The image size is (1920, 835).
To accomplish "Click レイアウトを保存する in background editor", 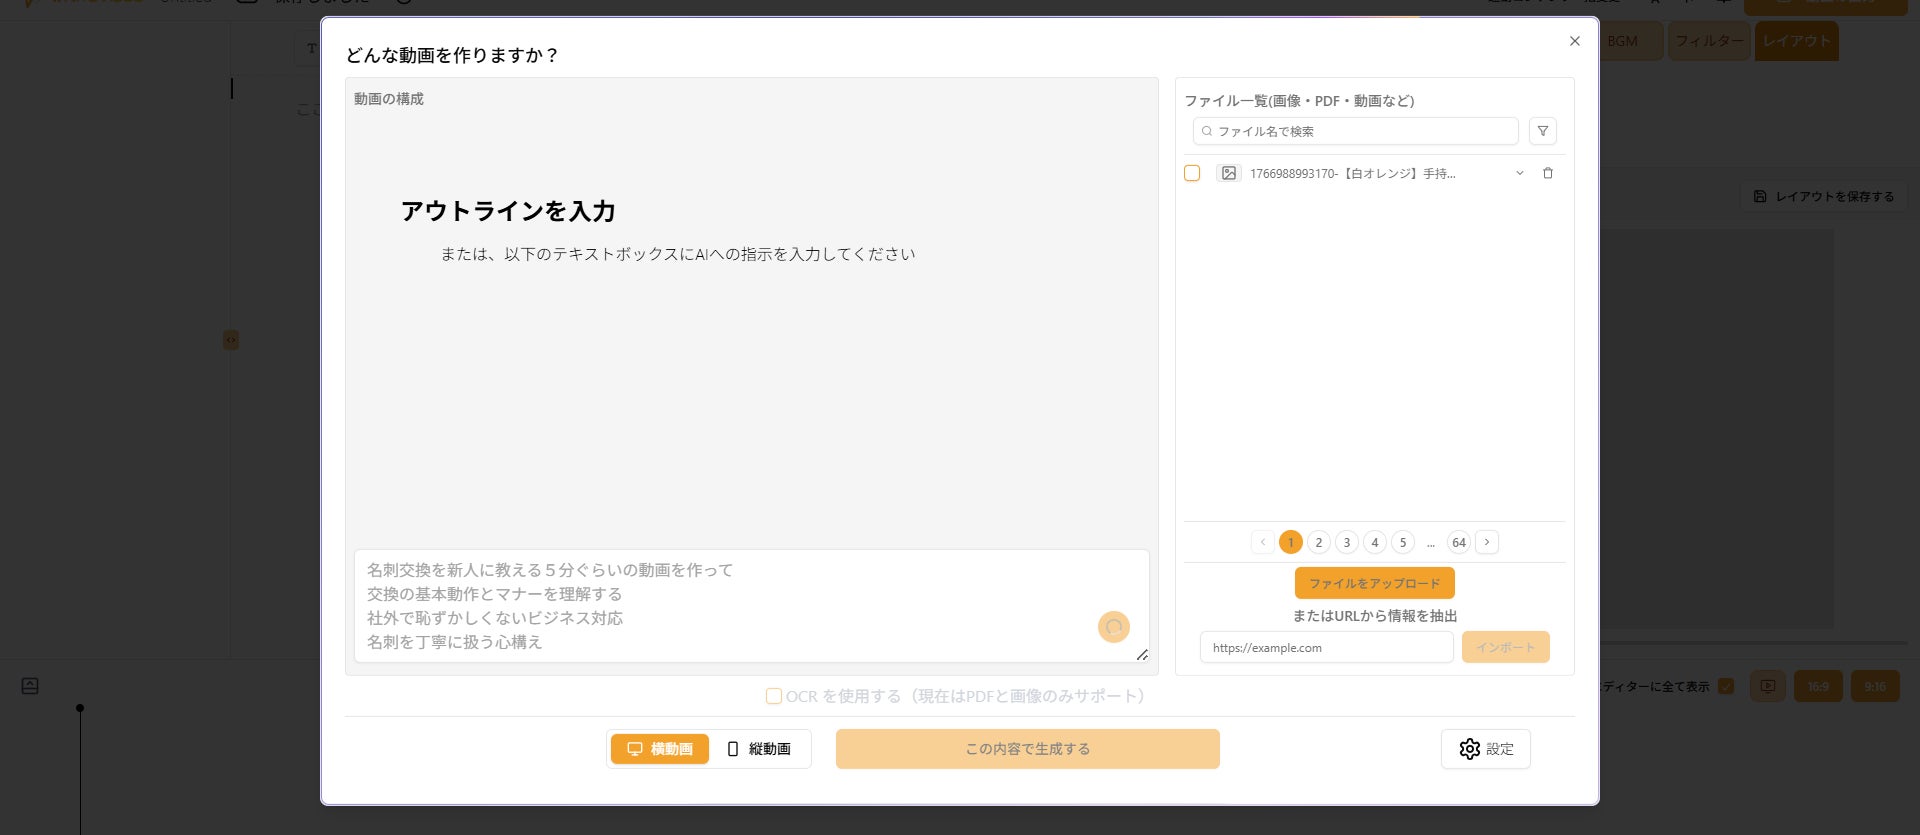I will tap(1824, 197).
